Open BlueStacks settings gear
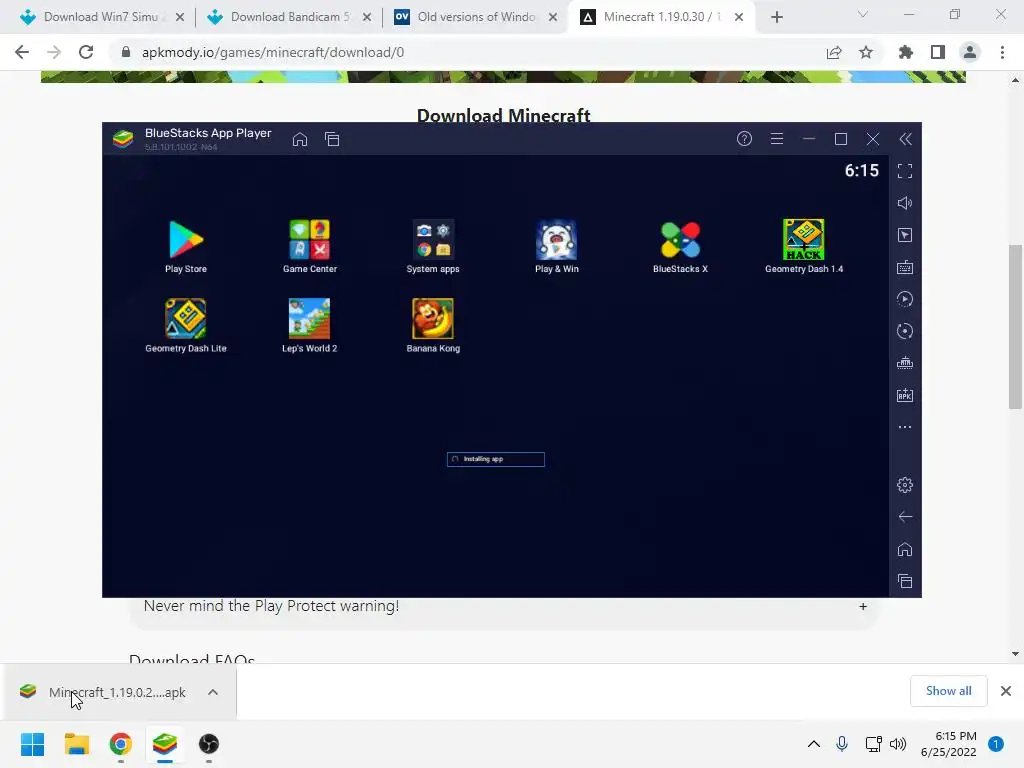 [x=904, y=485]
